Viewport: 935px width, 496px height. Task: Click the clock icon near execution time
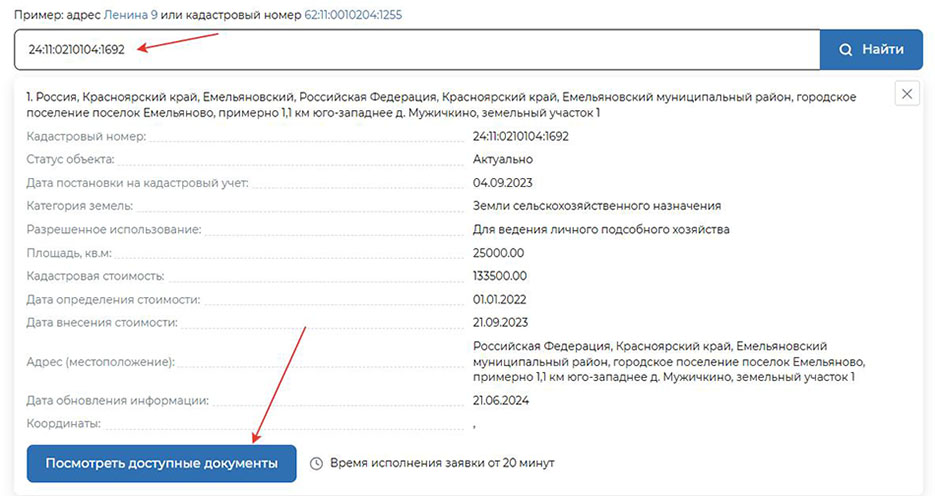pyautogui.click(x=317, y=463)
